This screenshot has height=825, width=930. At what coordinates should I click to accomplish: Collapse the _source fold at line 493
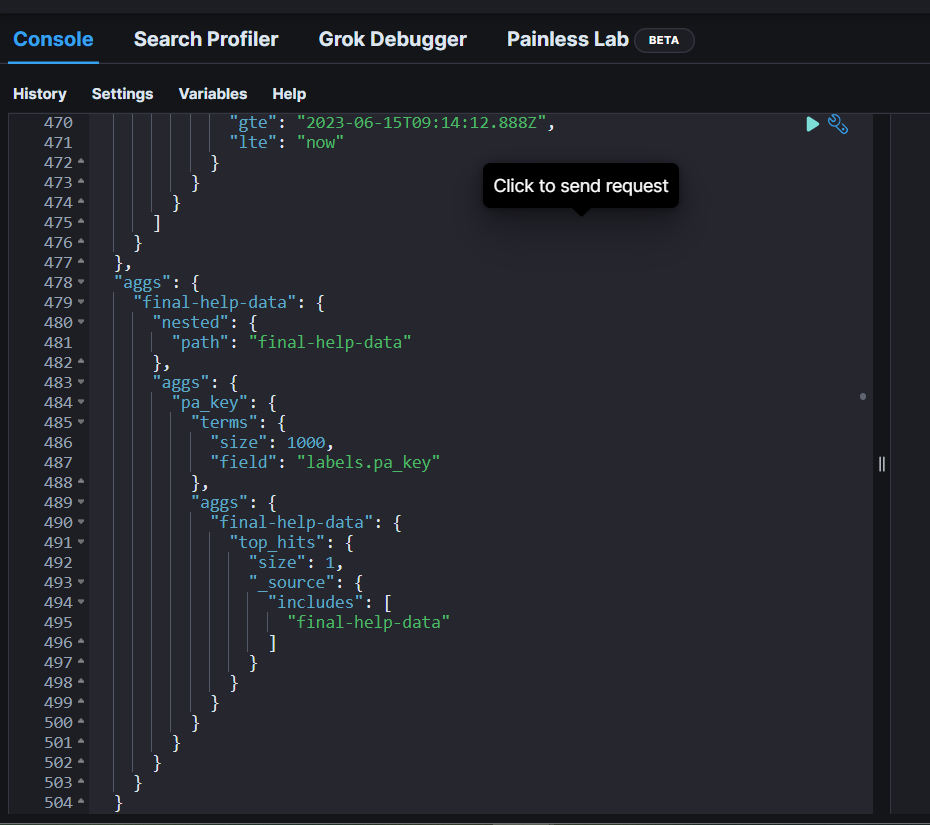click(x=81, y=582)
